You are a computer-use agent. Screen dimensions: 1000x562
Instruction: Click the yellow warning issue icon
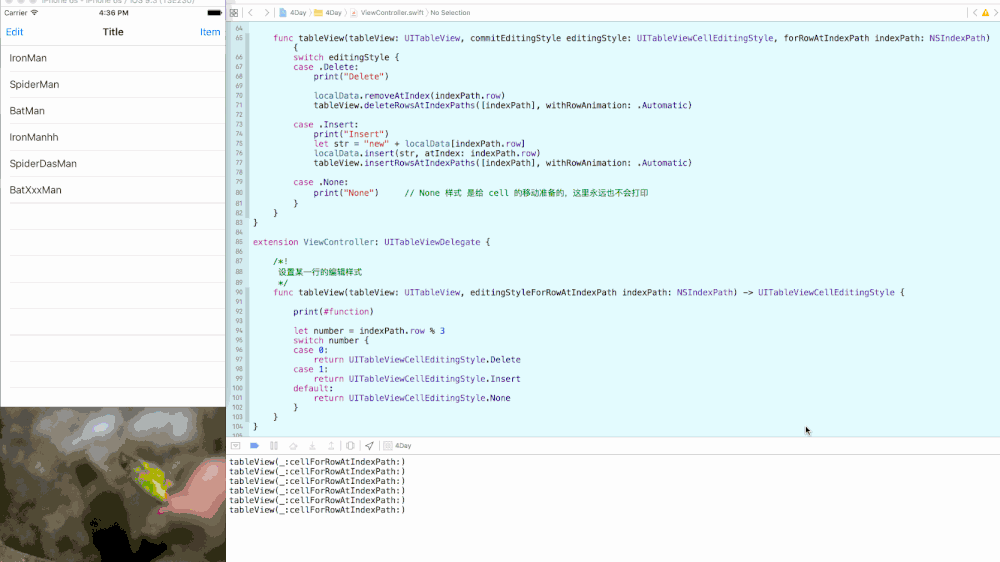(x=985, y=13)
